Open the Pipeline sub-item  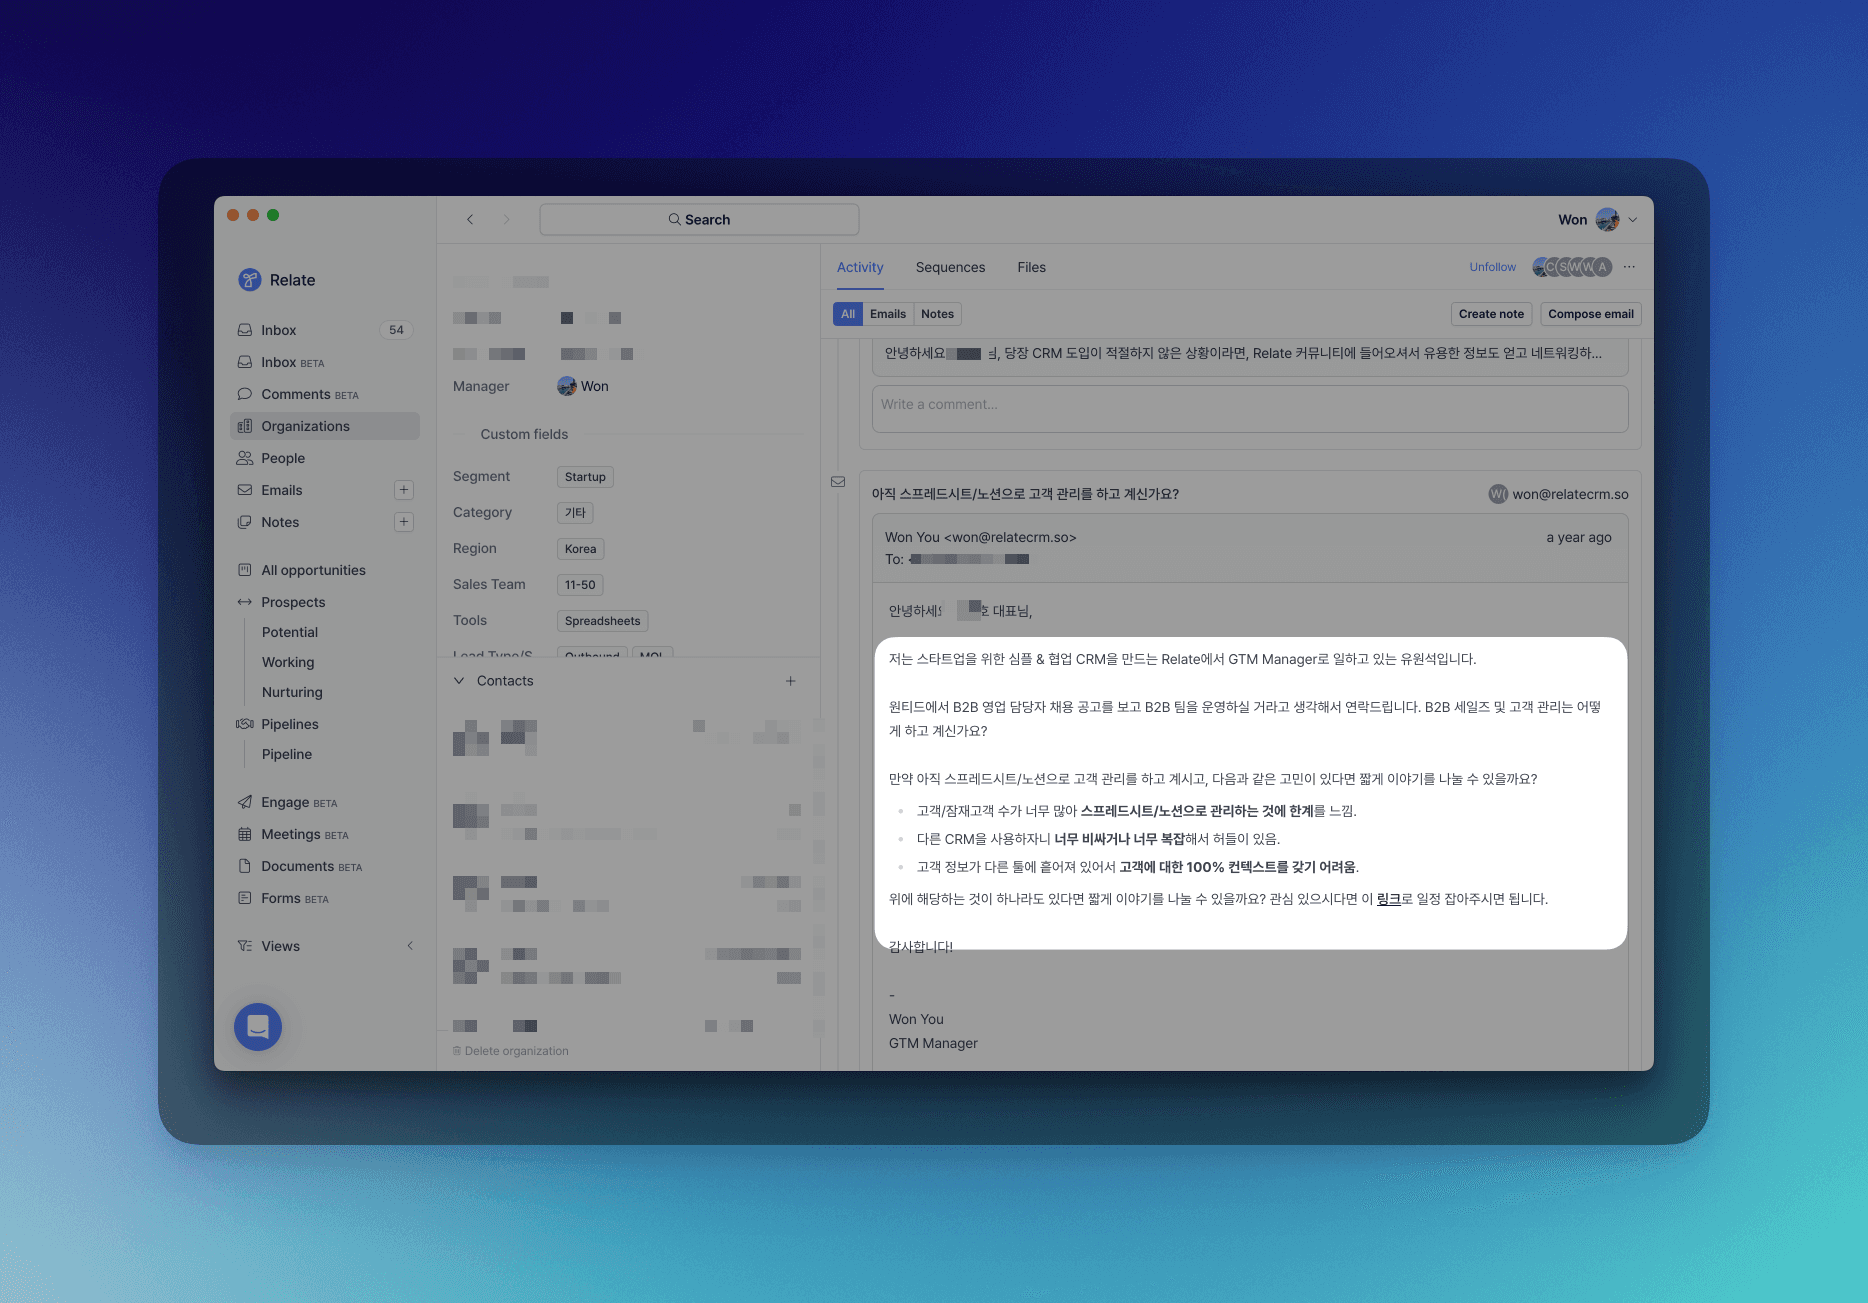click(x=287, y=754)
